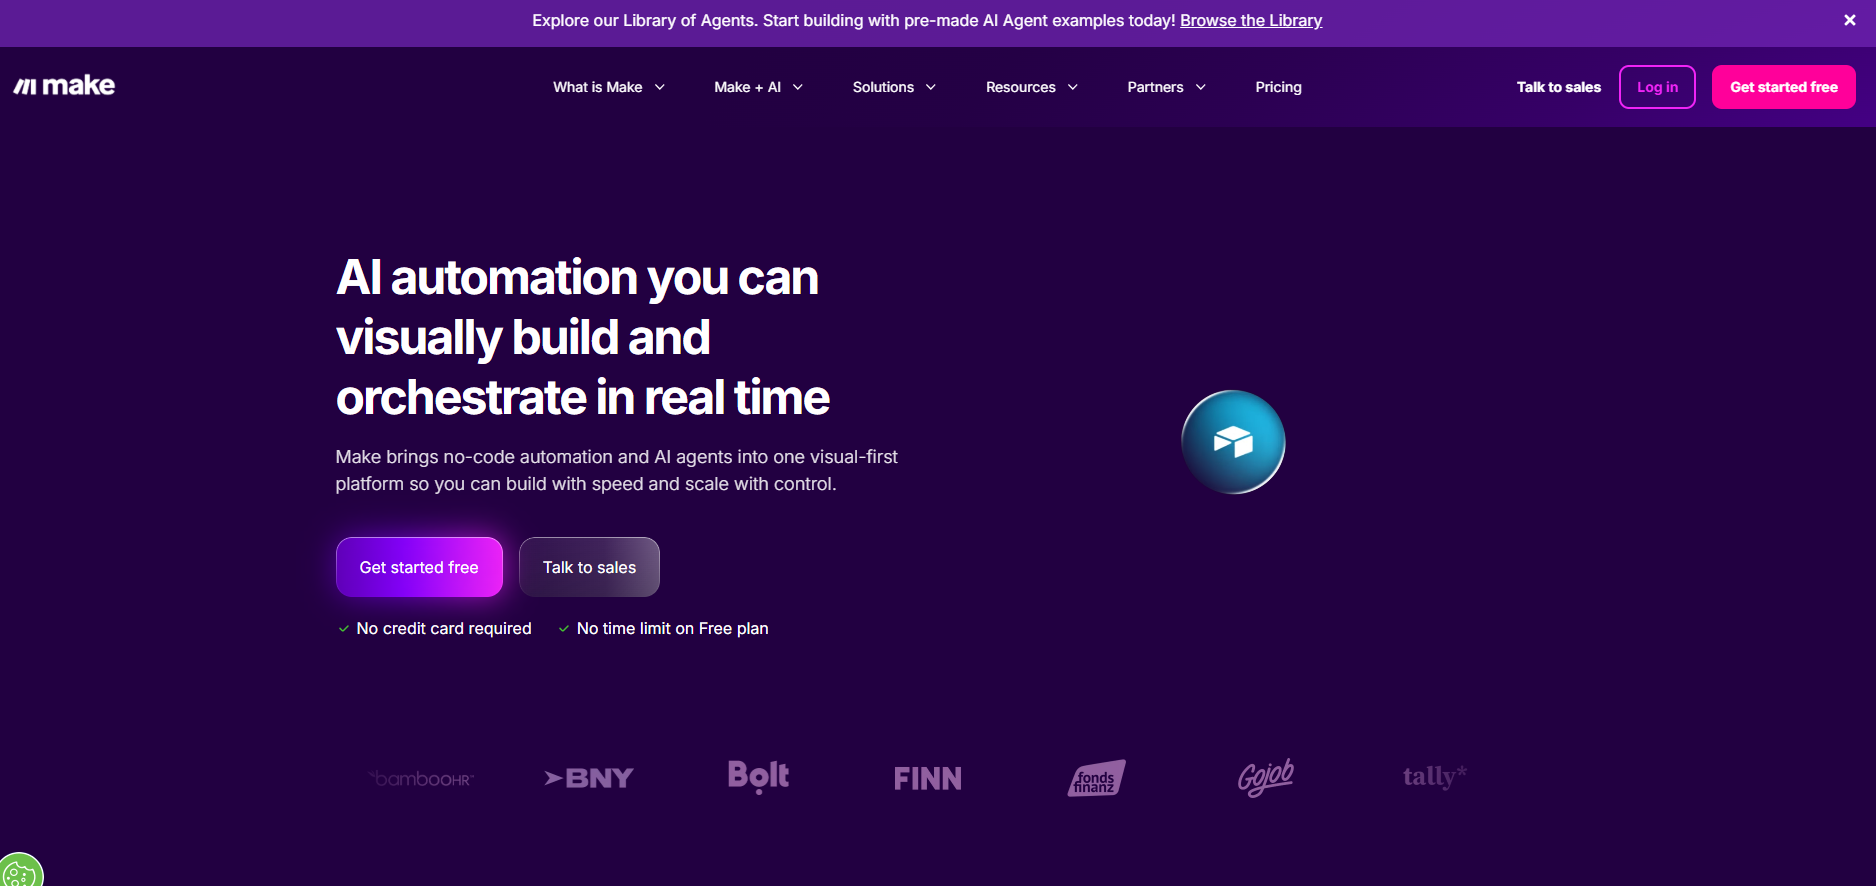
Task: Click the Log in button
Action: coord(1657,87)
